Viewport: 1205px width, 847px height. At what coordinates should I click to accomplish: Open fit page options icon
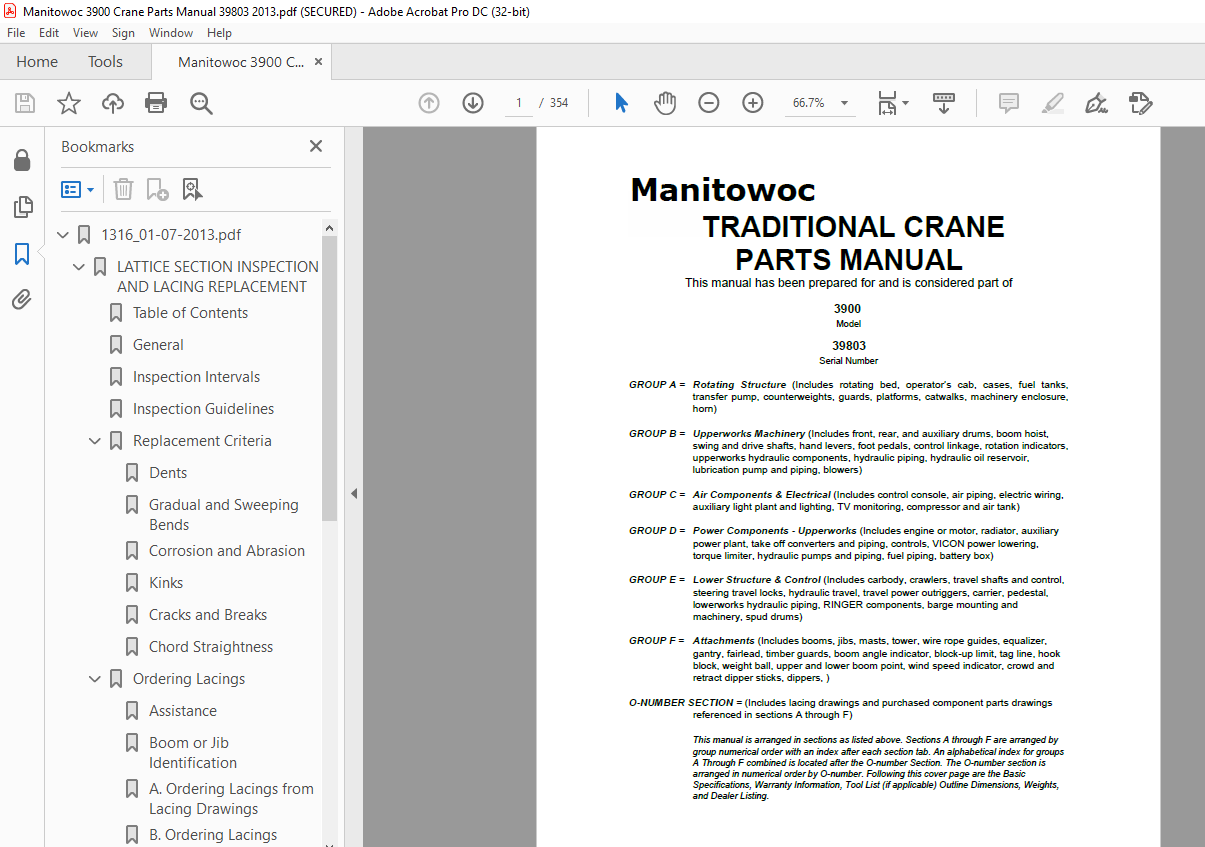[893, 103]
